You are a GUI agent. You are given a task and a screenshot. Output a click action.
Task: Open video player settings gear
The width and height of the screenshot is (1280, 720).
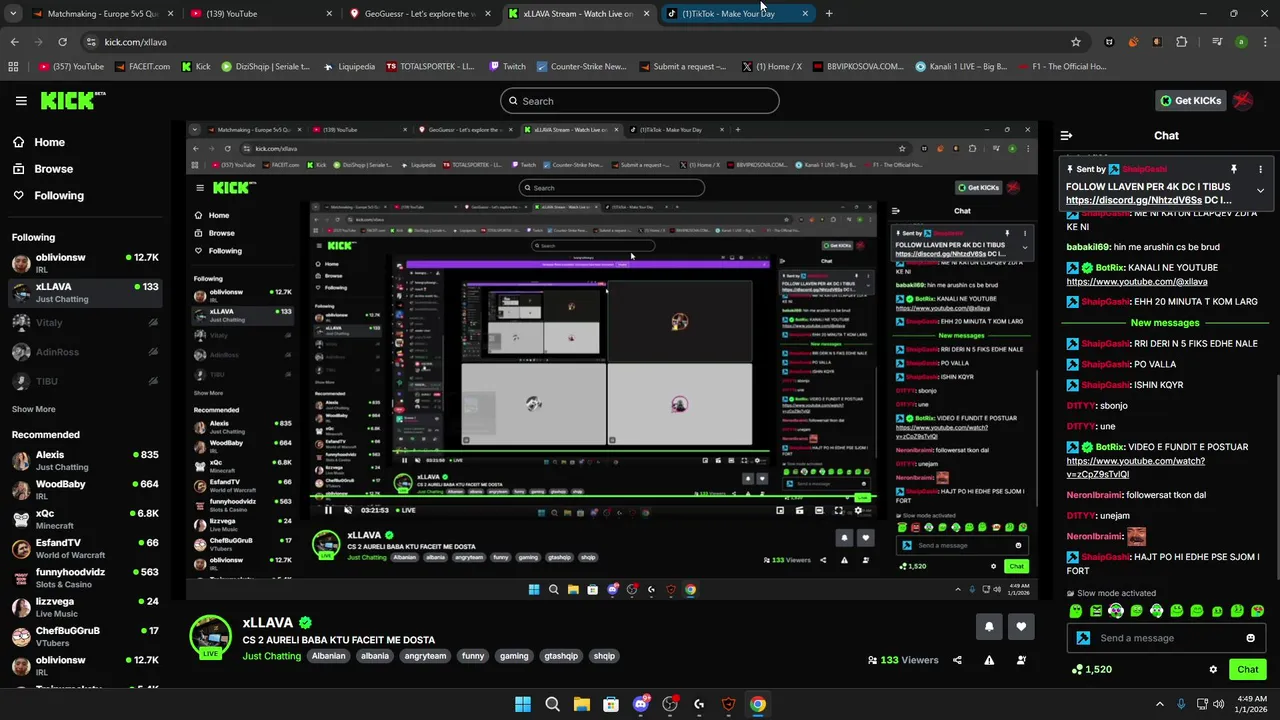pyautogui.click(x=857, y=510)
